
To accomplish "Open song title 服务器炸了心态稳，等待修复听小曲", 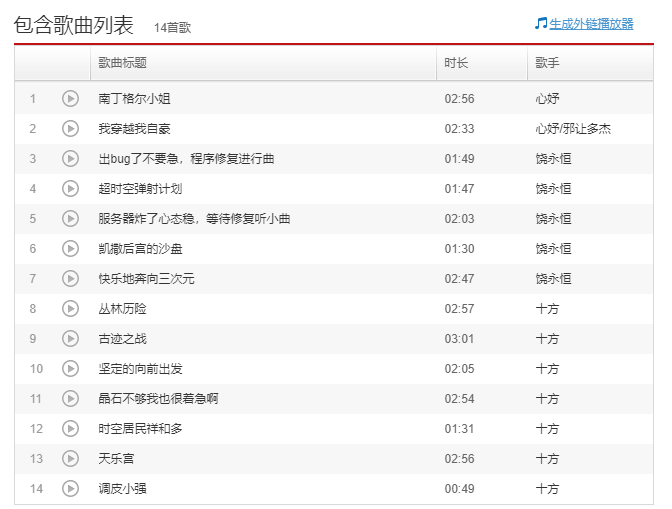I will tap(194, 218).
